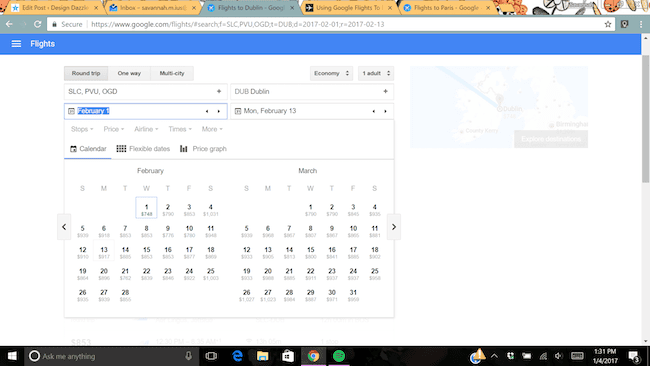This screenshot has height=366, width=650.
Task: Switch to the Price graph tab
Action: point(203,149)
